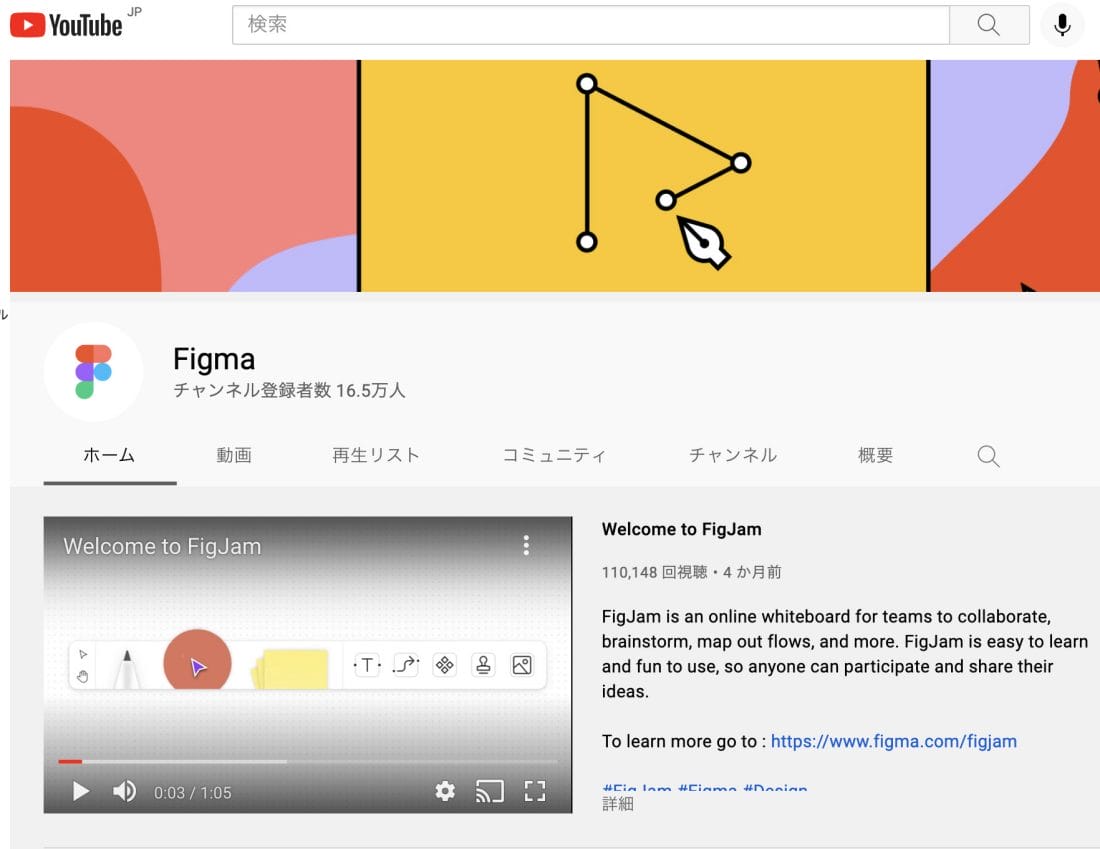Click the red cursor circle in video
Screen dimensions: 1100x849
(197, 660)
